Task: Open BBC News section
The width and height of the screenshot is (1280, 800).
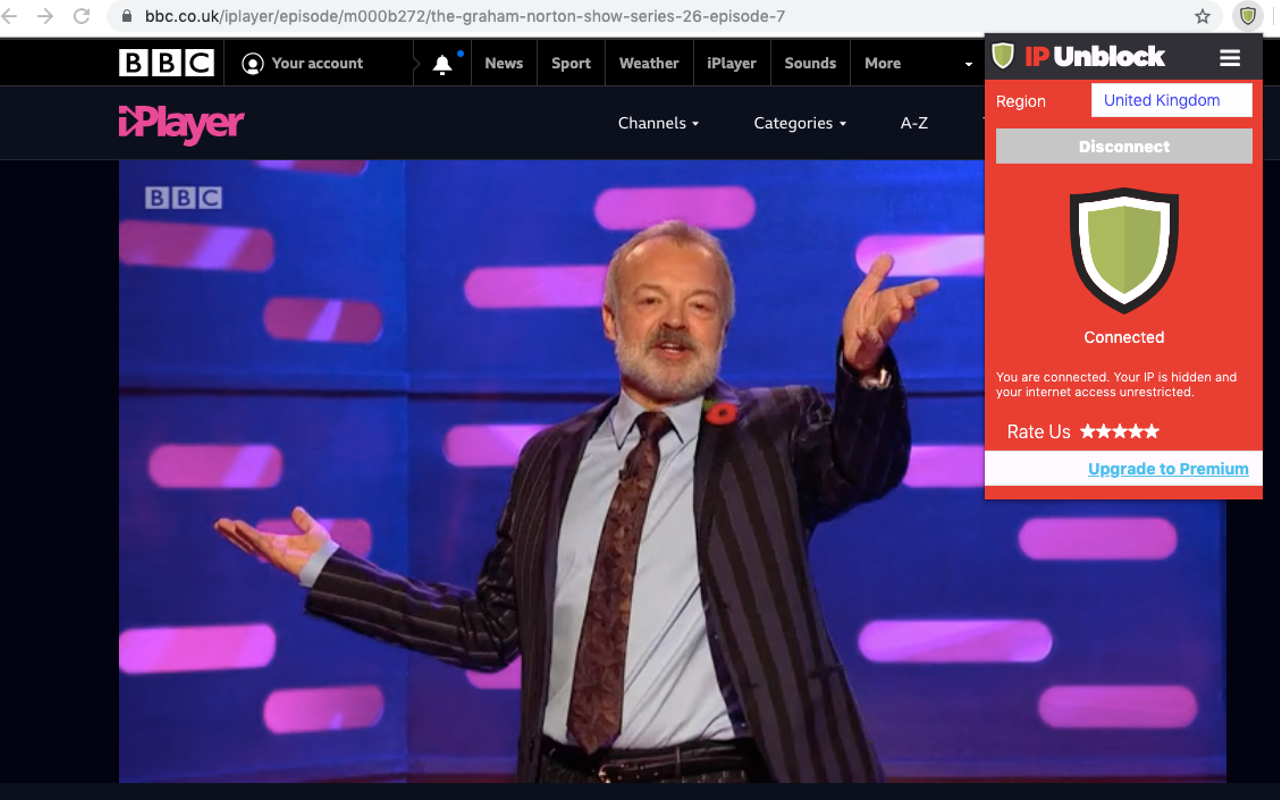Action: pyautogui.click(x=504, y=63)
